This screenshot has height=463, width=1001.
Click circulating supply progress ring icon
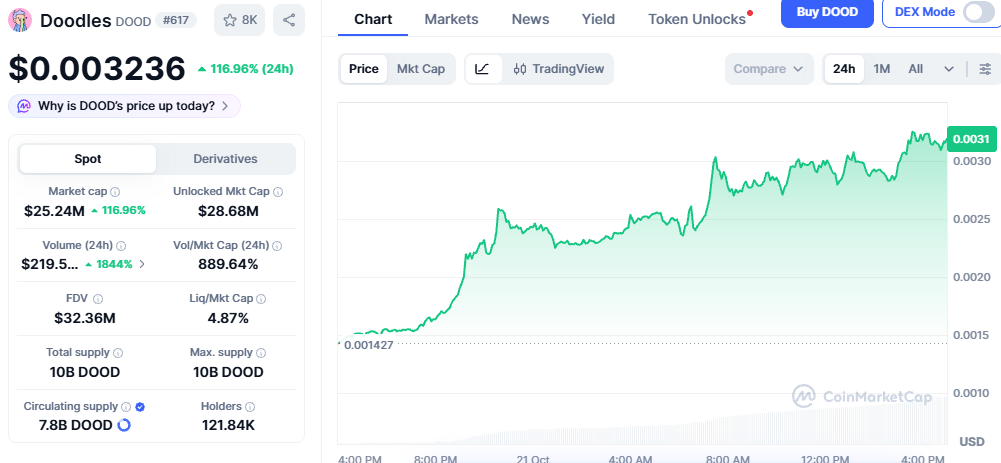point(124,425)
